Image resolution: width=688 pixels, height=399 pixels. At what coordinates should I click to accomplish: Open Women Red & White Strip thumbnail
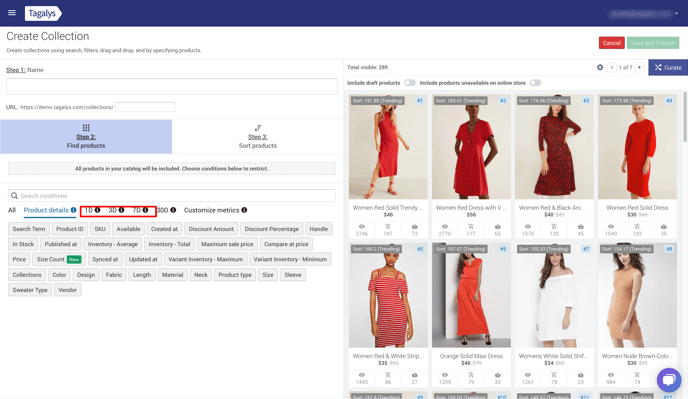click(388, 295)
